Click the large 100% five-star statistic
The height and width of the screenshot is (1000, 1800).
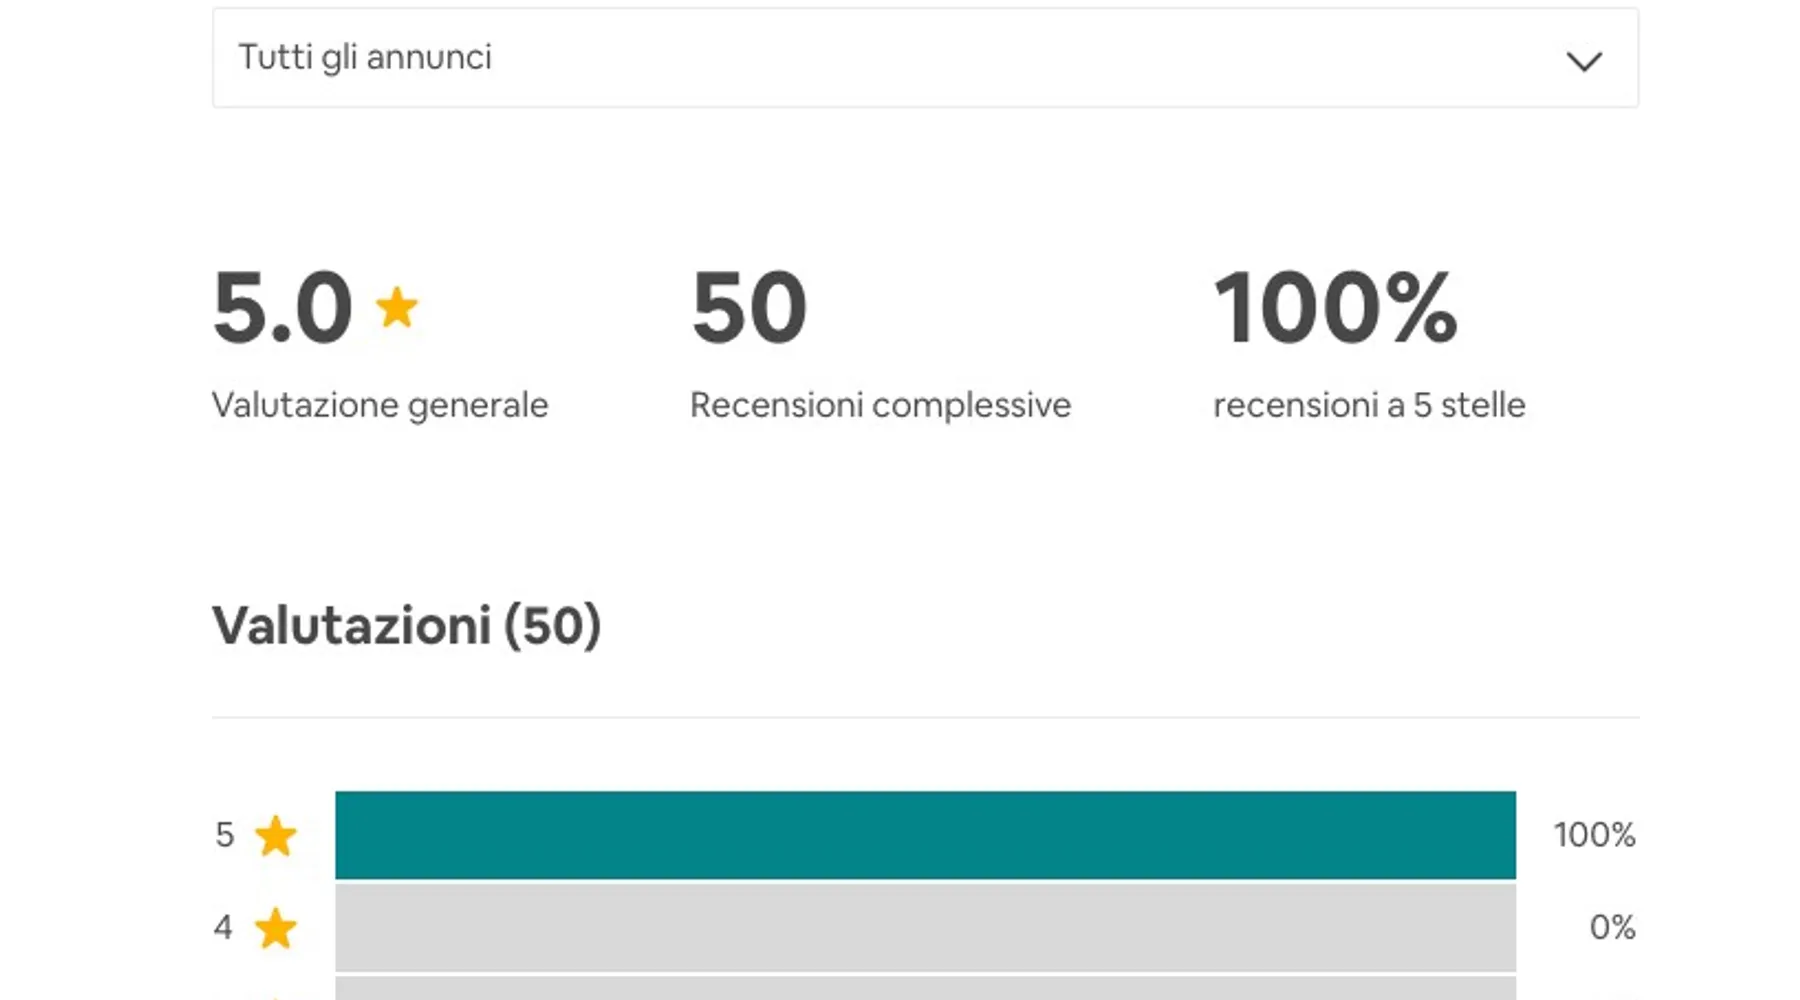[1335, 308]
